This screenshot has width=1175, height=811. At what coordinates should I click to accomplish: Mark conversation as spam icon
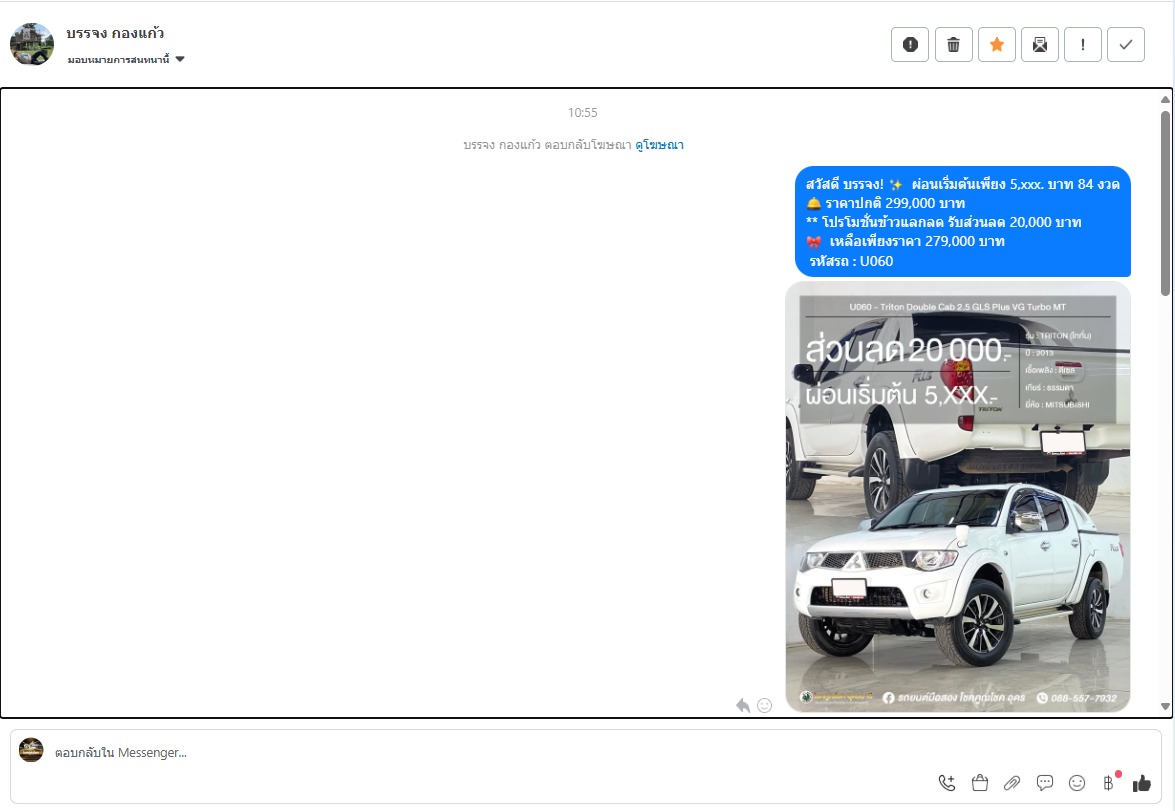click(910, 45)
